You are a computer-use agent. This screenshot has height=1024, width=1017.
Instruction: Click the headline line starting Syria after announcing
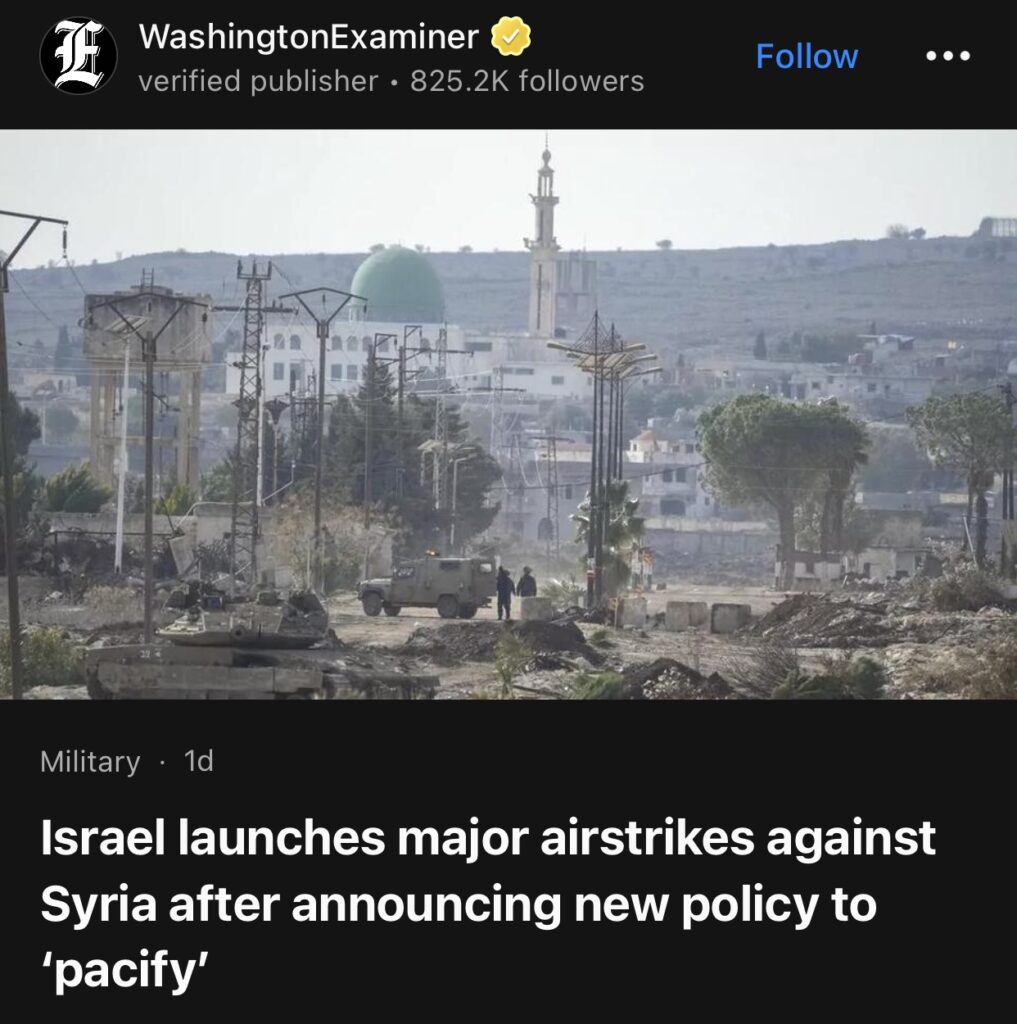(459, 904)
